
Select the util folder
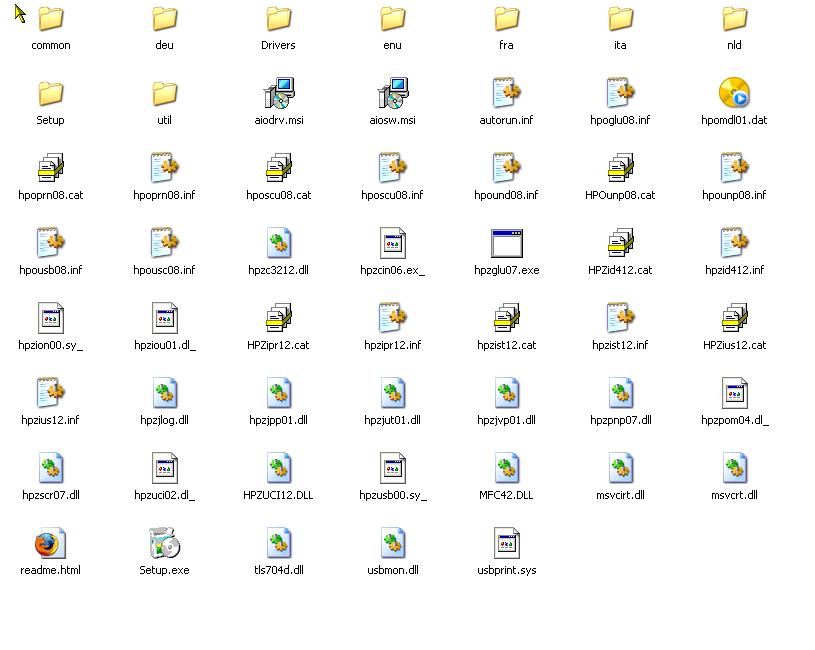(164, 94)
